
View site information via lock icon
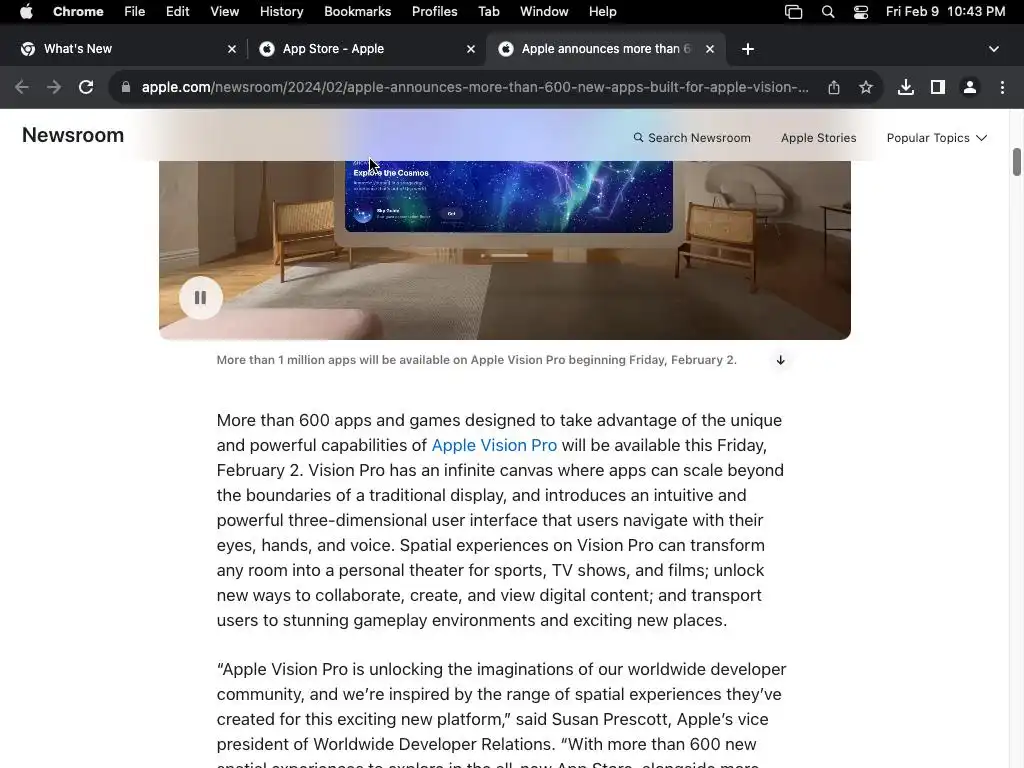(x=125, y=87)
